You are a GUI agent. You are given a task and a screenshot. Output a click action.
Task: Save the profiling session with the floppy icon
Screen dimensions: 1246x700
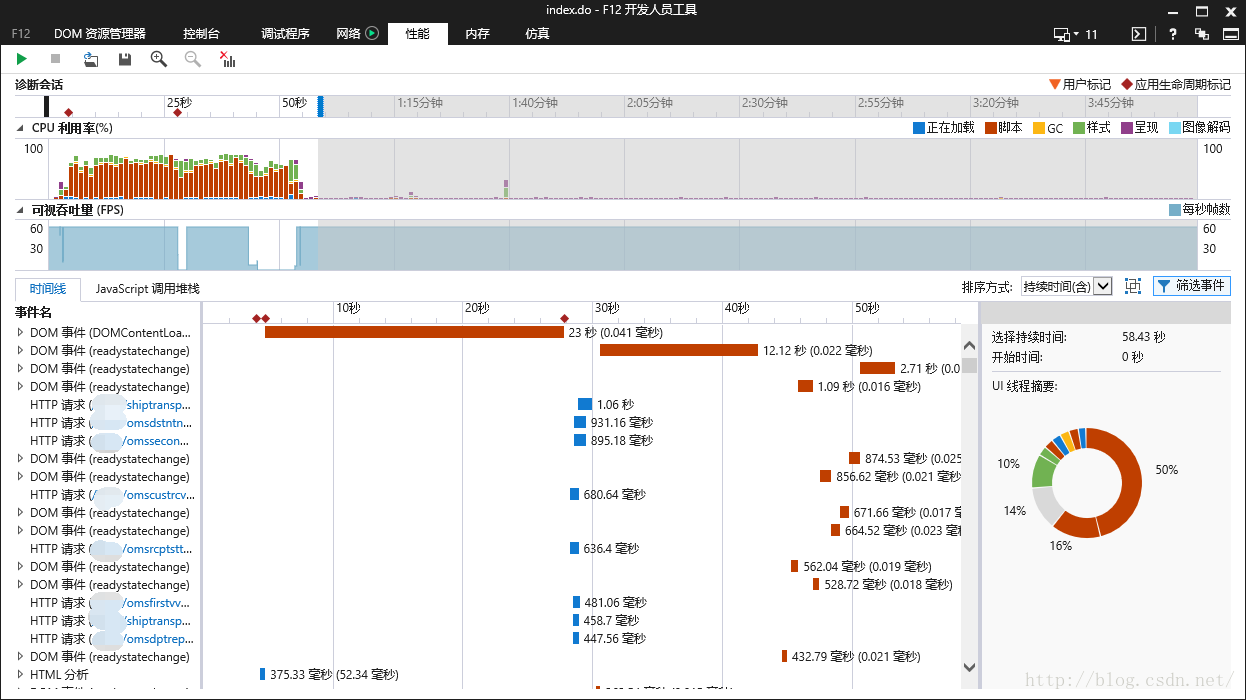[125, 60]
